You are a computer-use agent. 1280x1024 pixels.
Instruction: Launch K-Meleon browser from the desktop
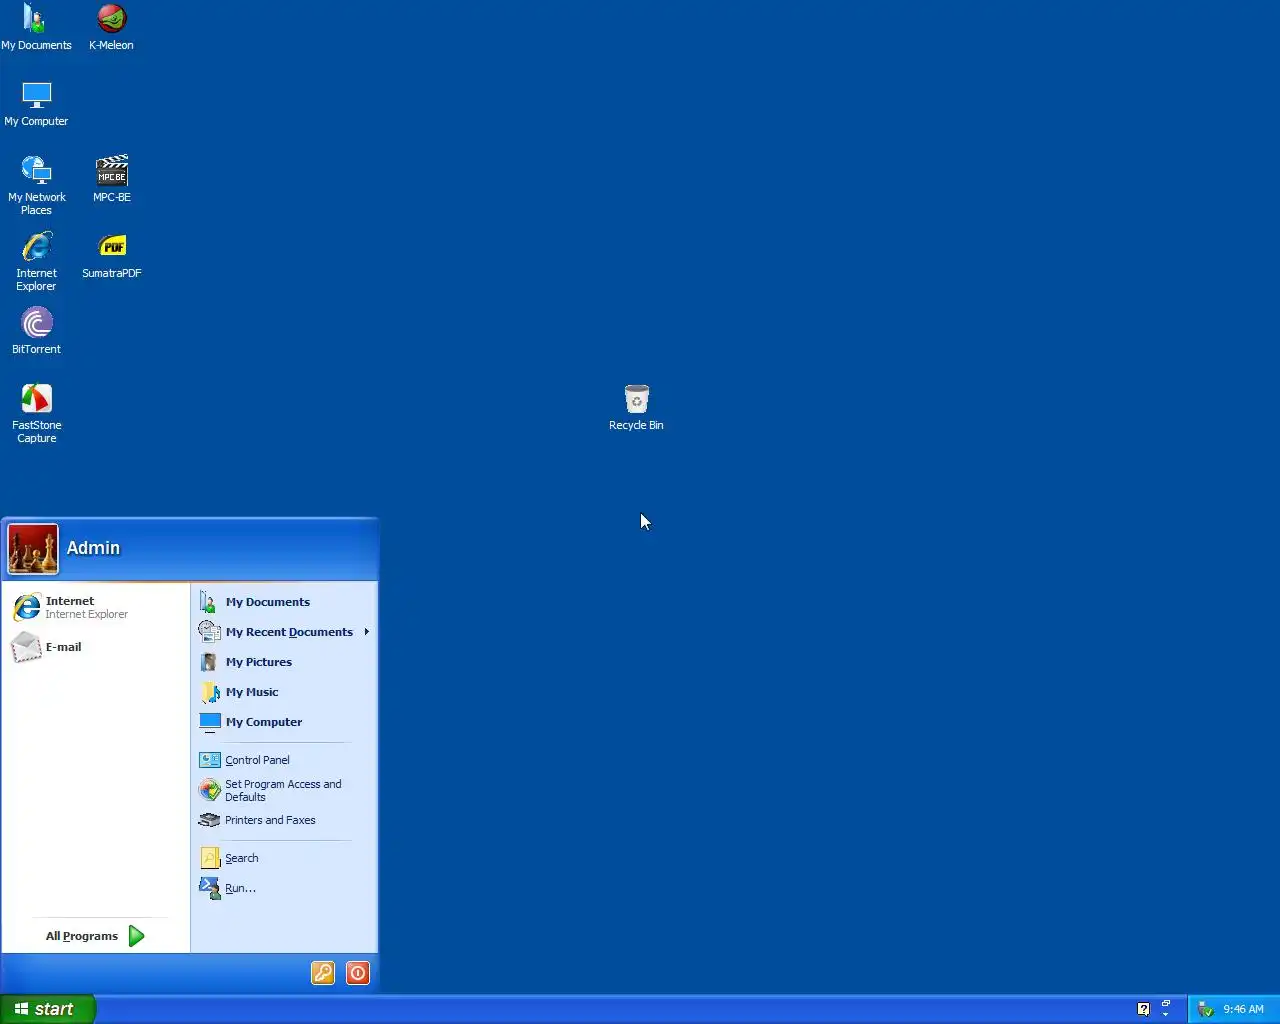coord(111,27)
